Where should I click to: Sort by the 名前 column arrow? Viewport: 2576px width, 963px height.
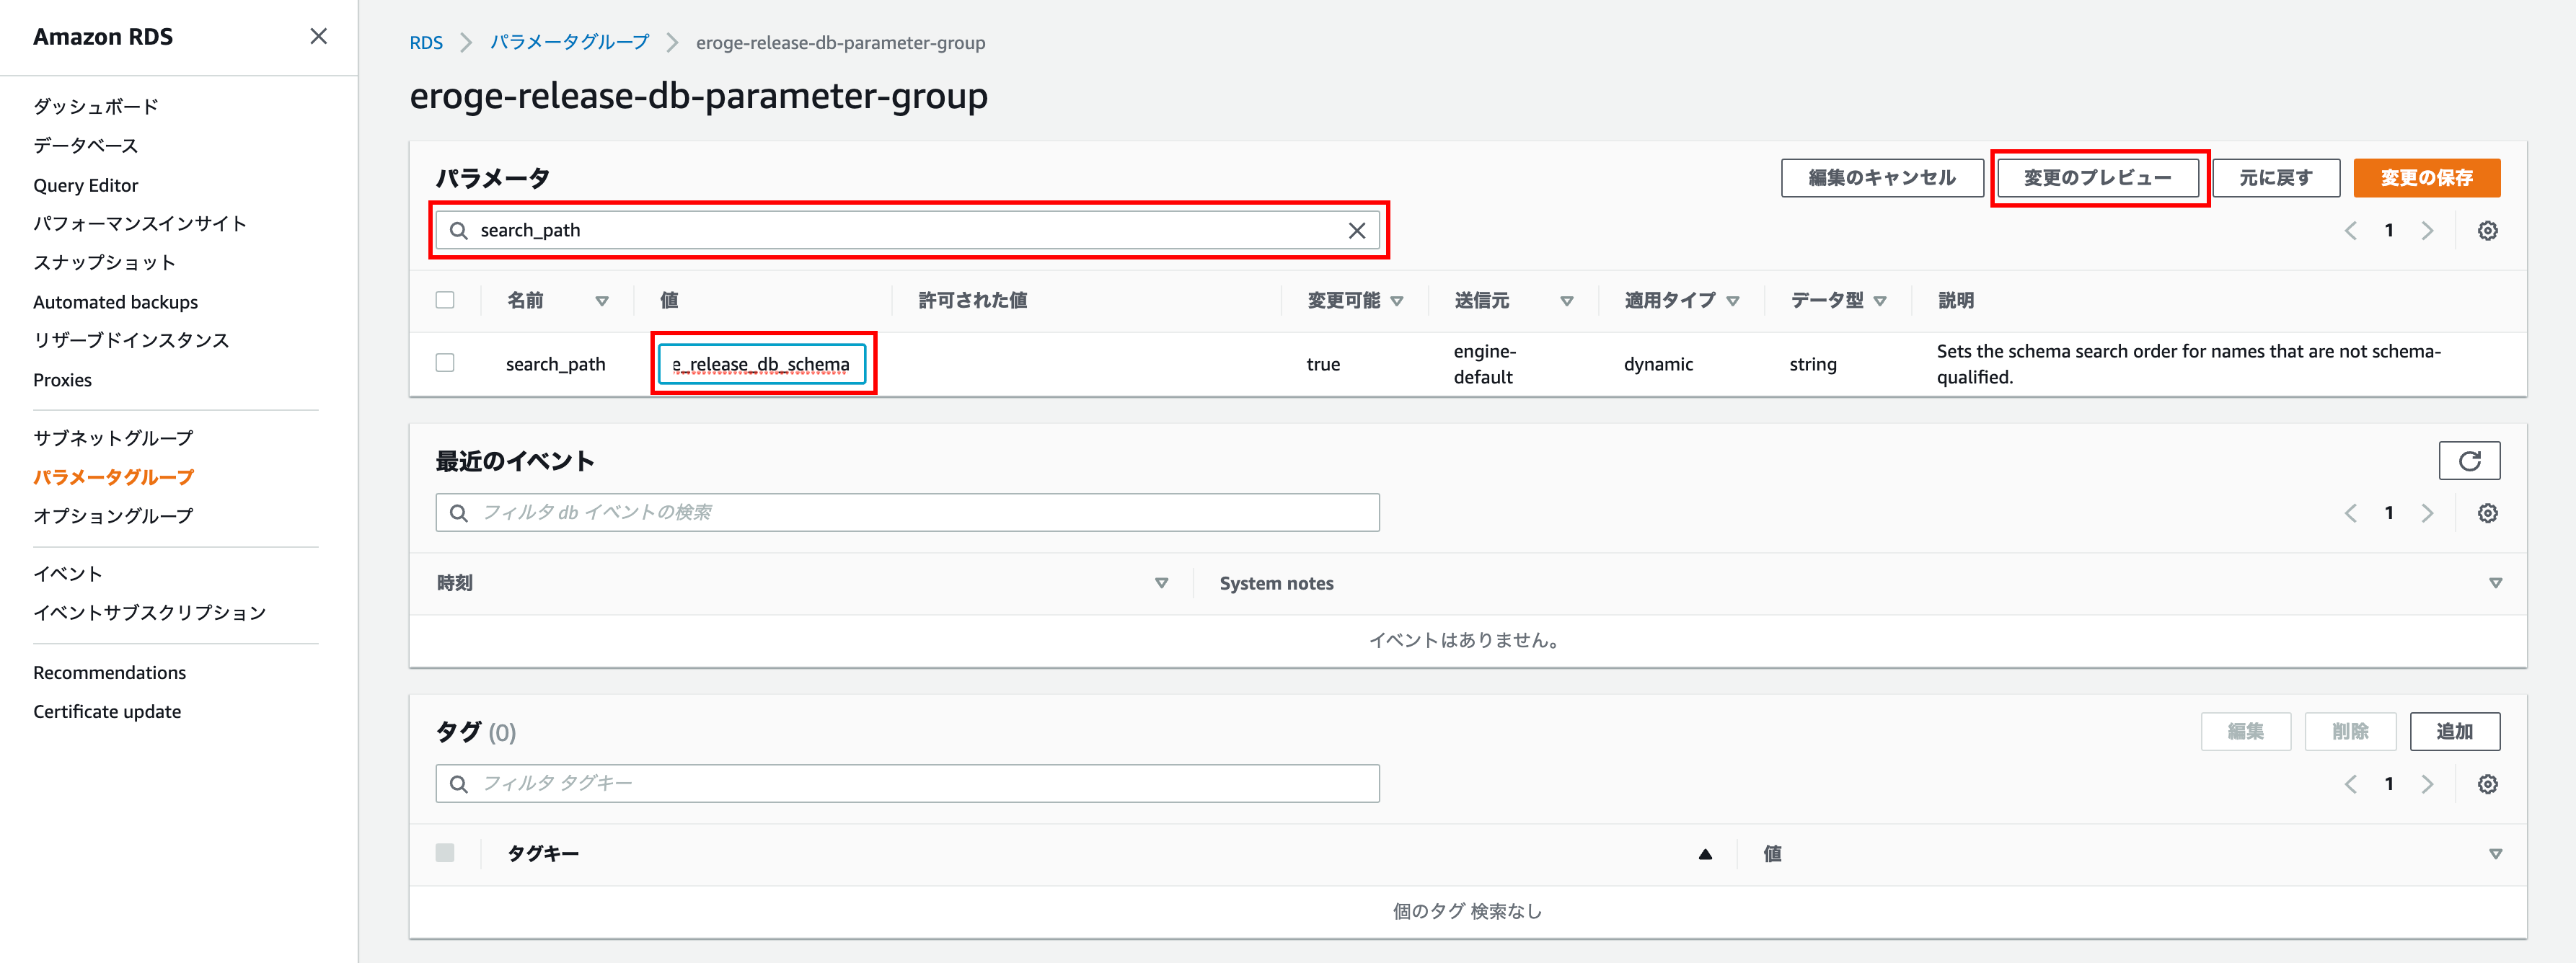(x=601, y=301)
